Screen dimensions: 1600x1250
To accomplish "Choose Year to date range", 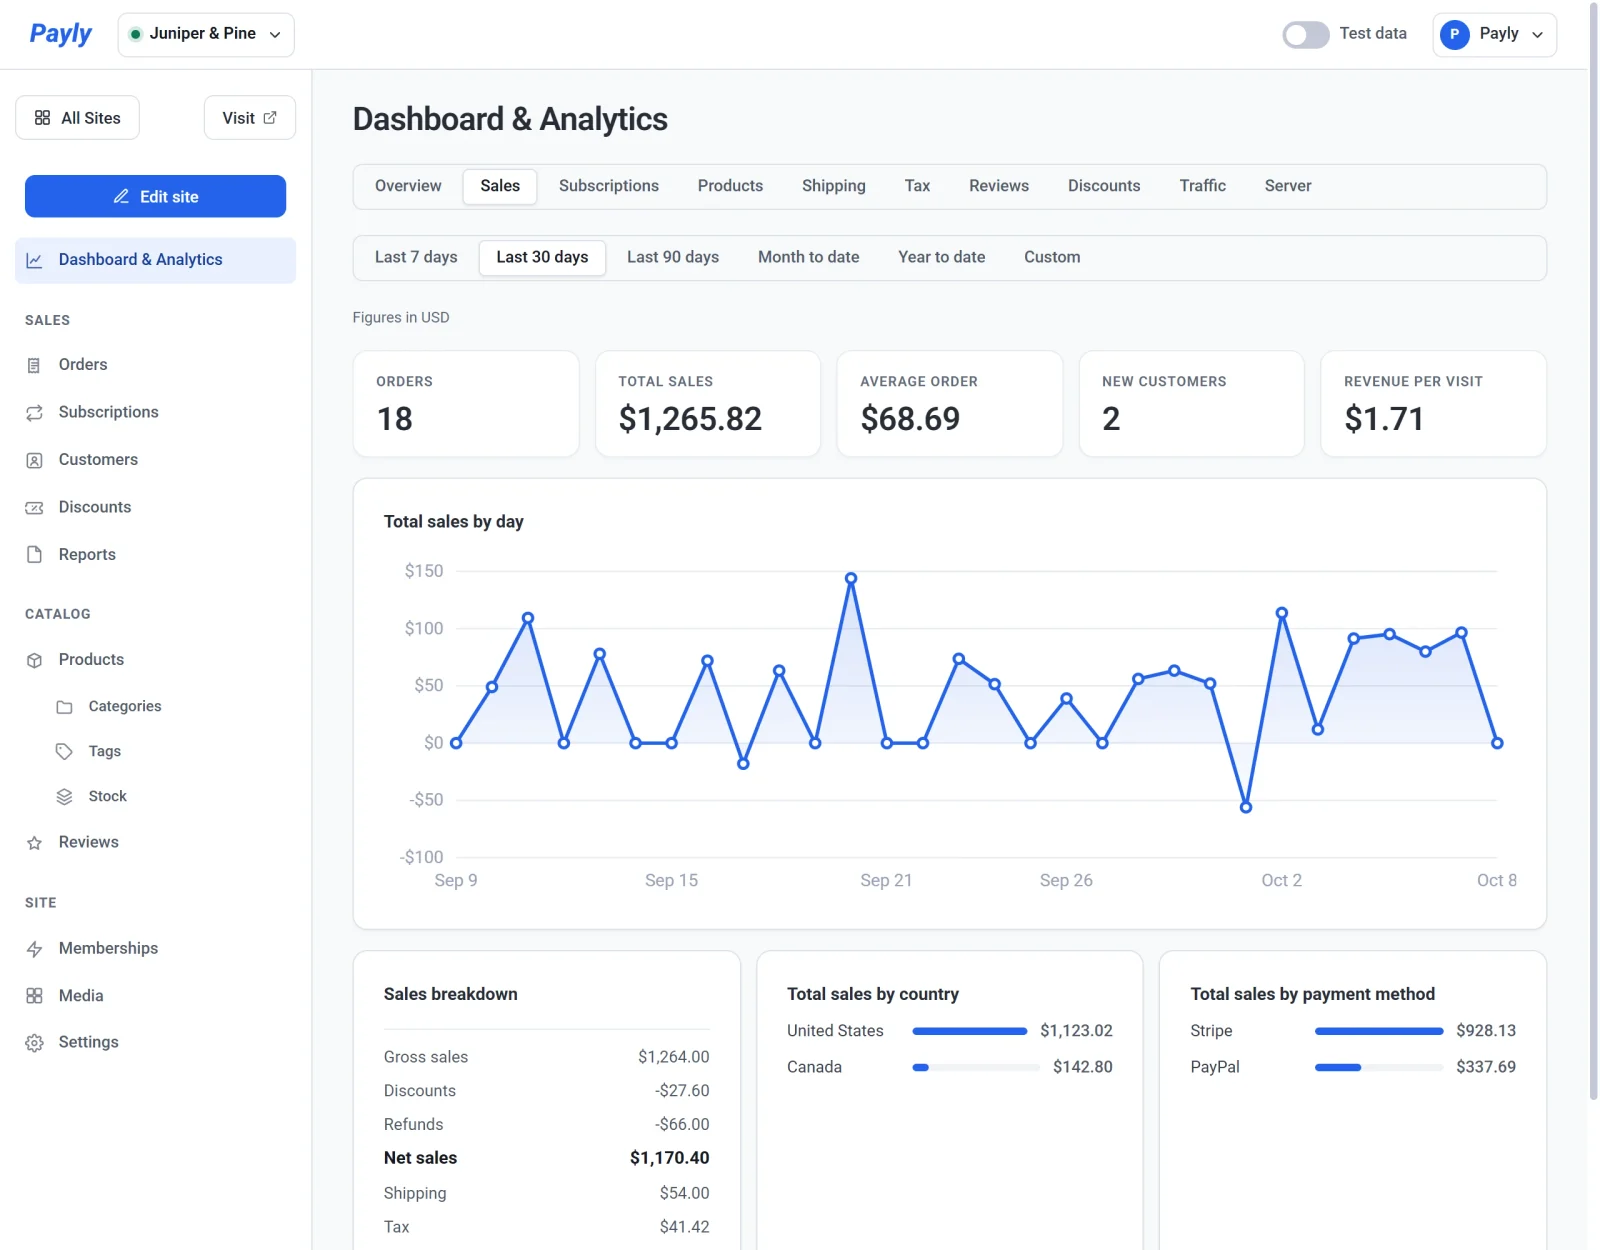I will (941, 257).
